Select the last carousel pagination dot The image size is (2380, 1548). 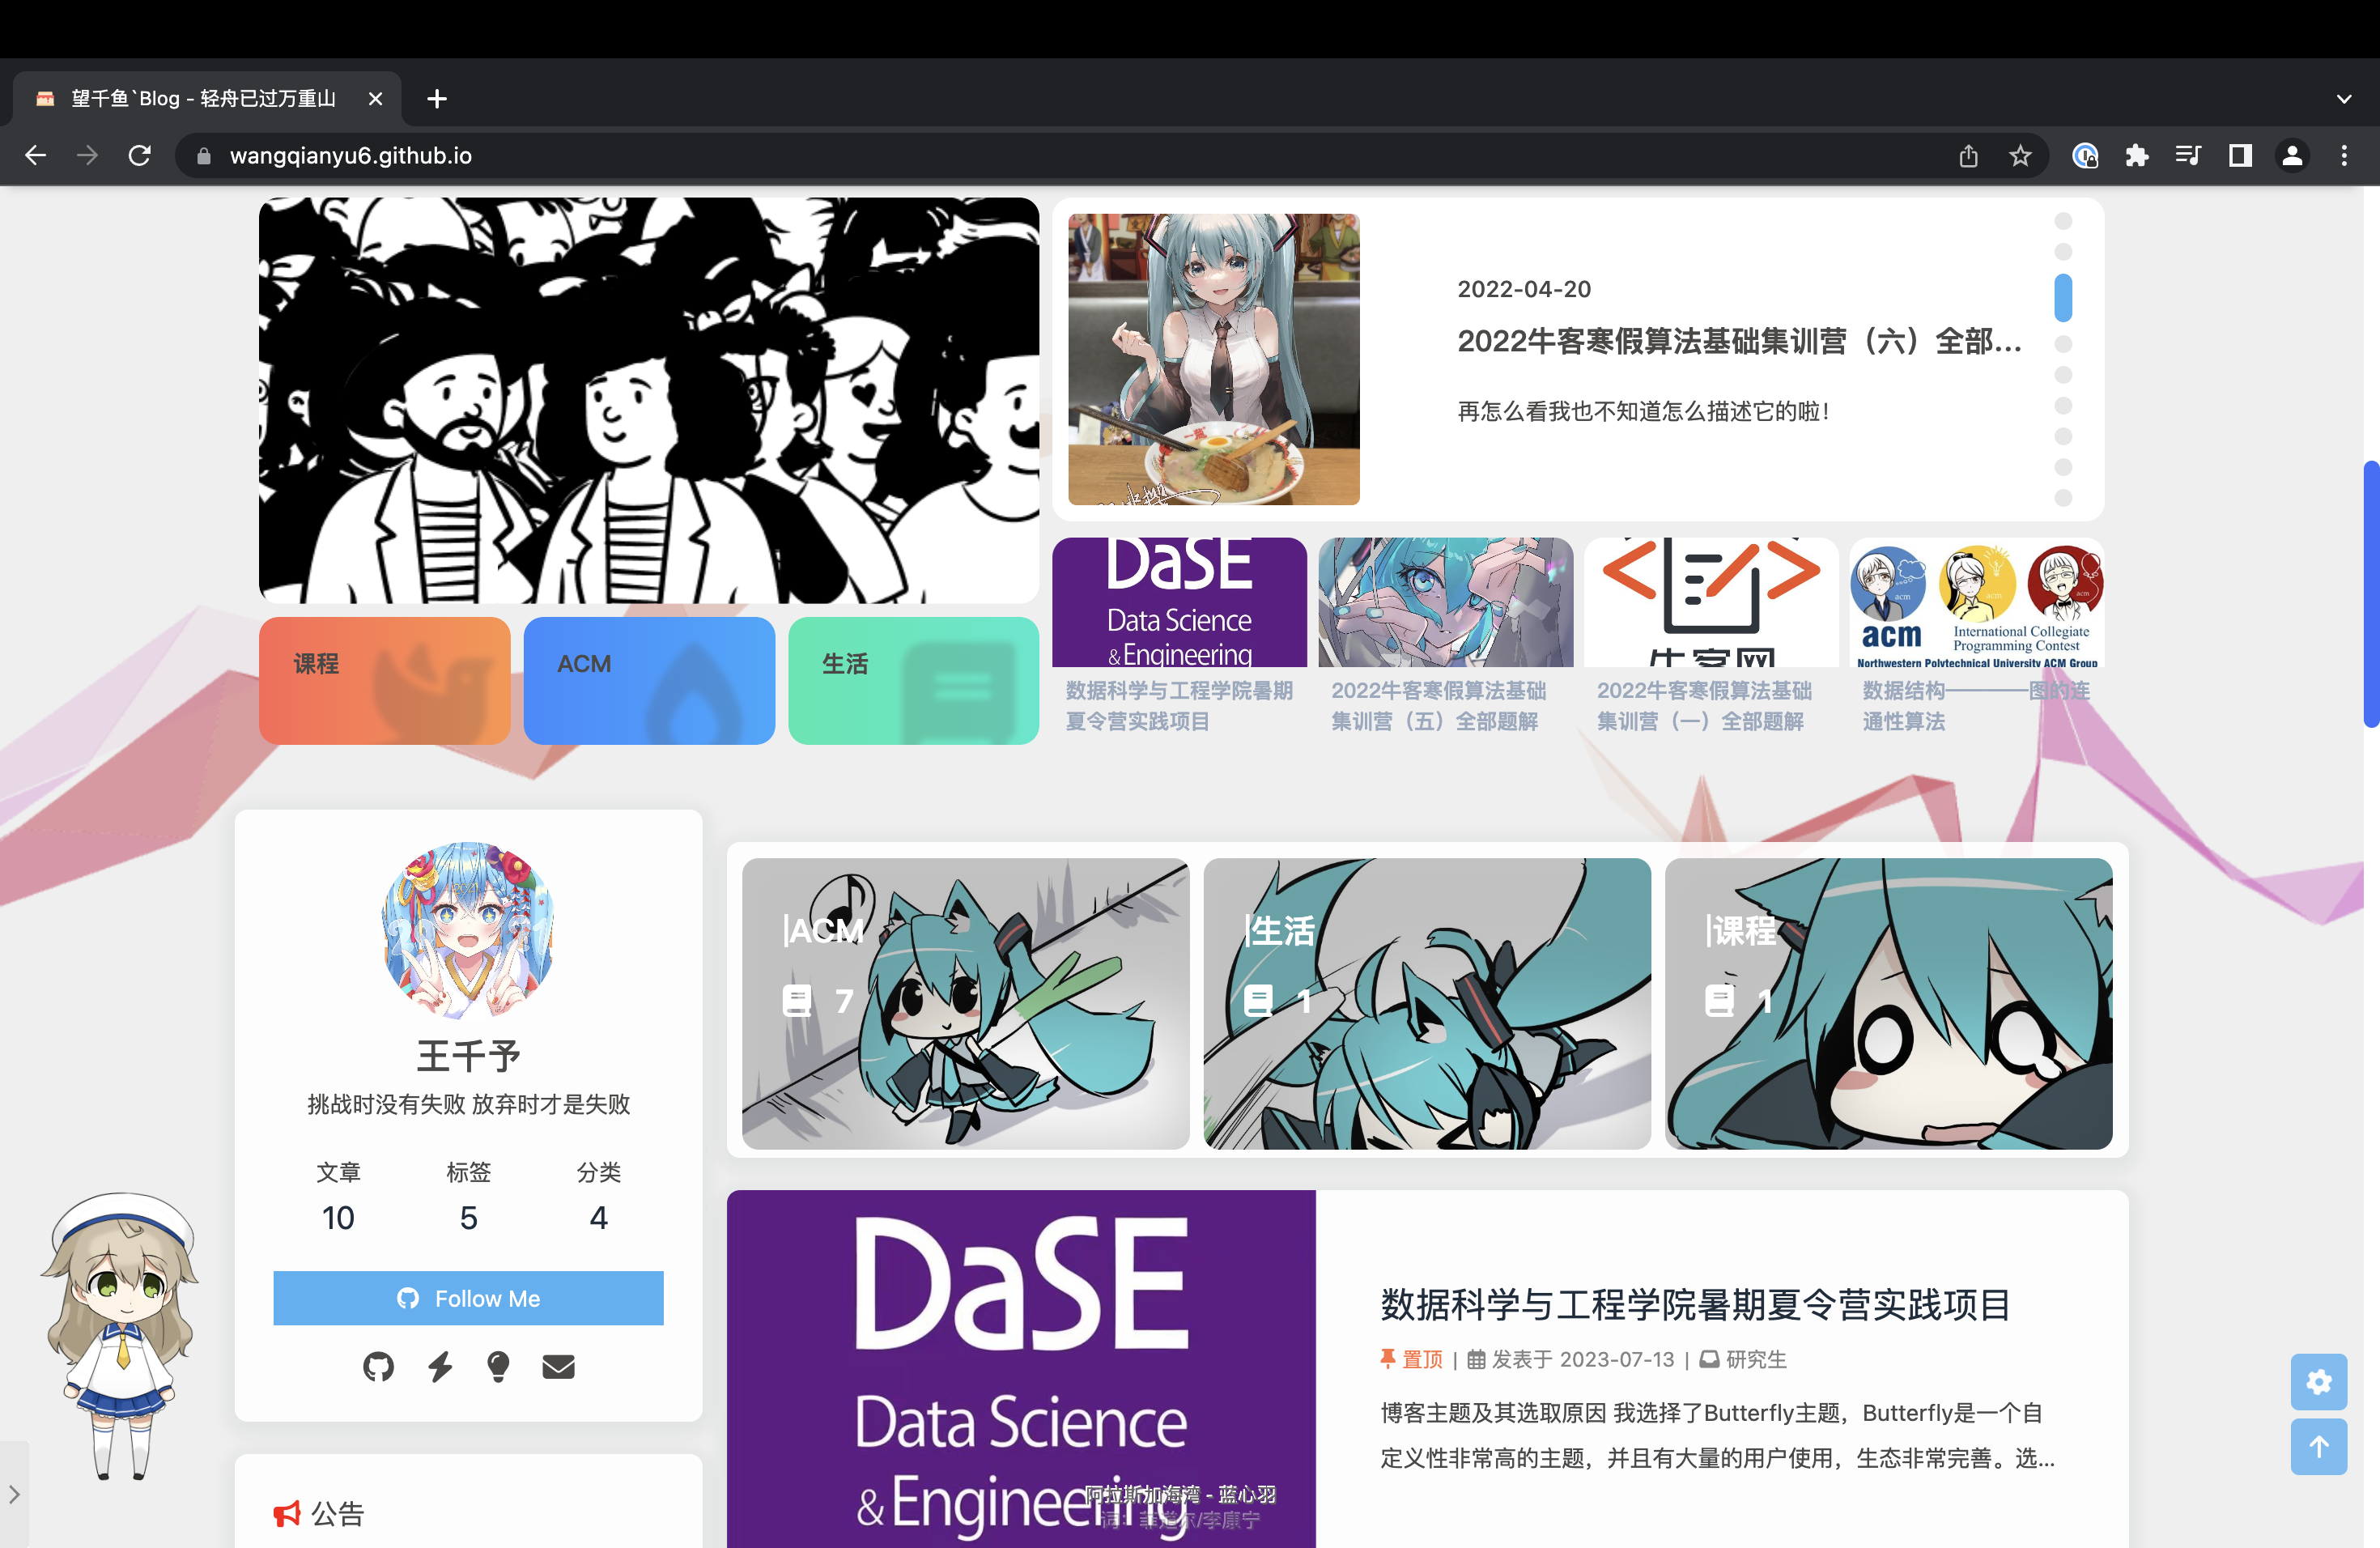coord(2062,498)
